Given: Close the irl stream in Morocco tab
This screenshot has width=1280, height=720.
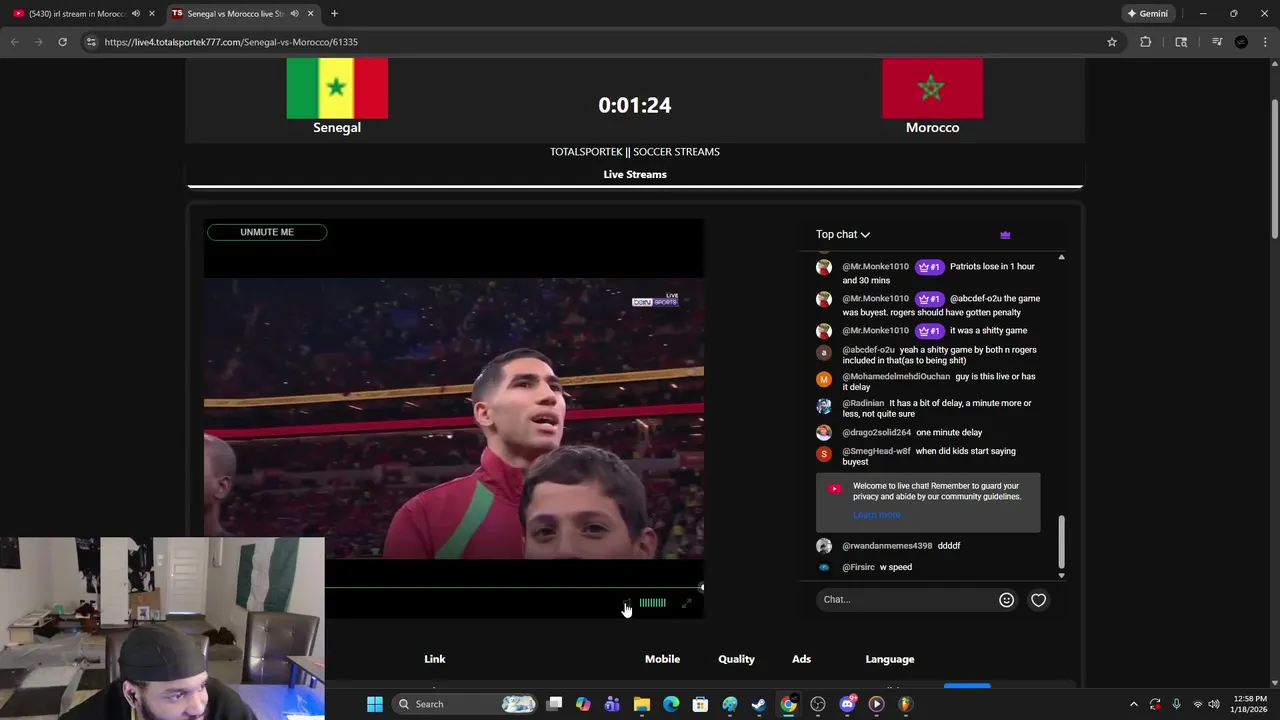Looking at the screenshot, I should (152, 13).
